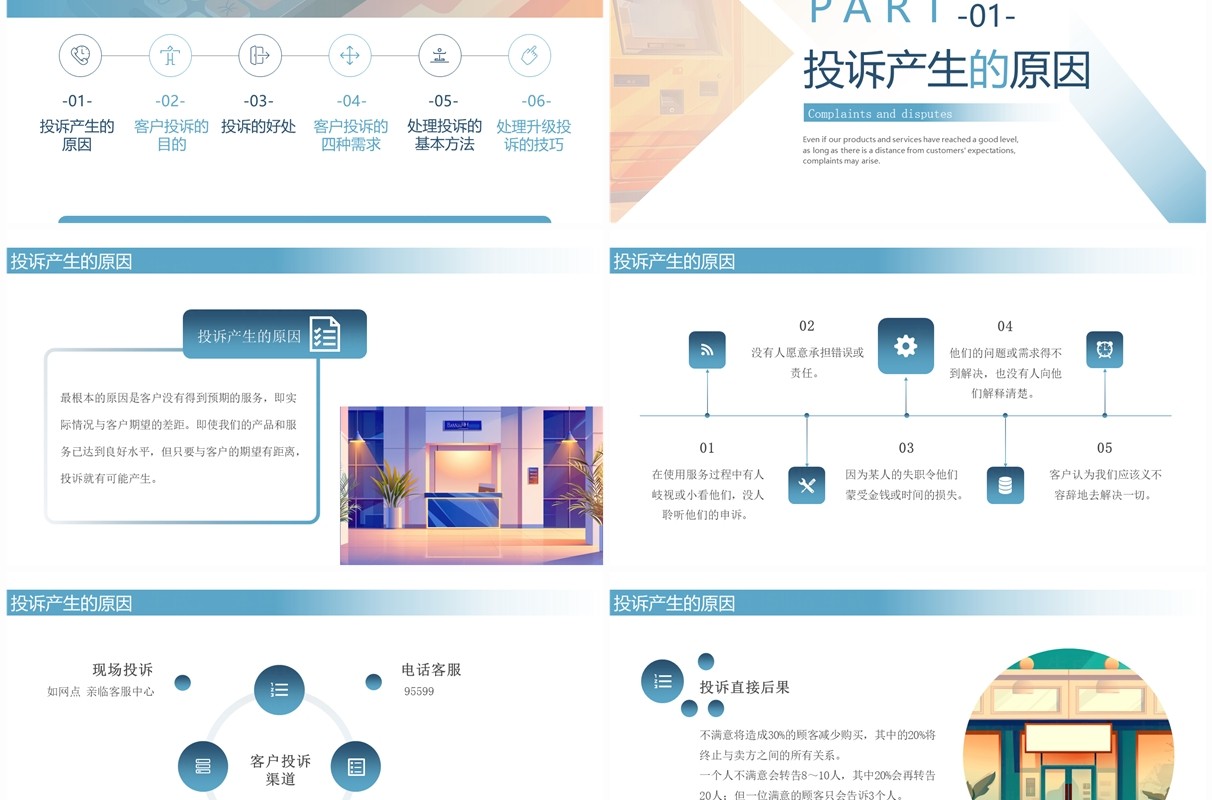Select the agenda label 客户投诉的目的
The image size is (1212, 800).
(171, 135)
